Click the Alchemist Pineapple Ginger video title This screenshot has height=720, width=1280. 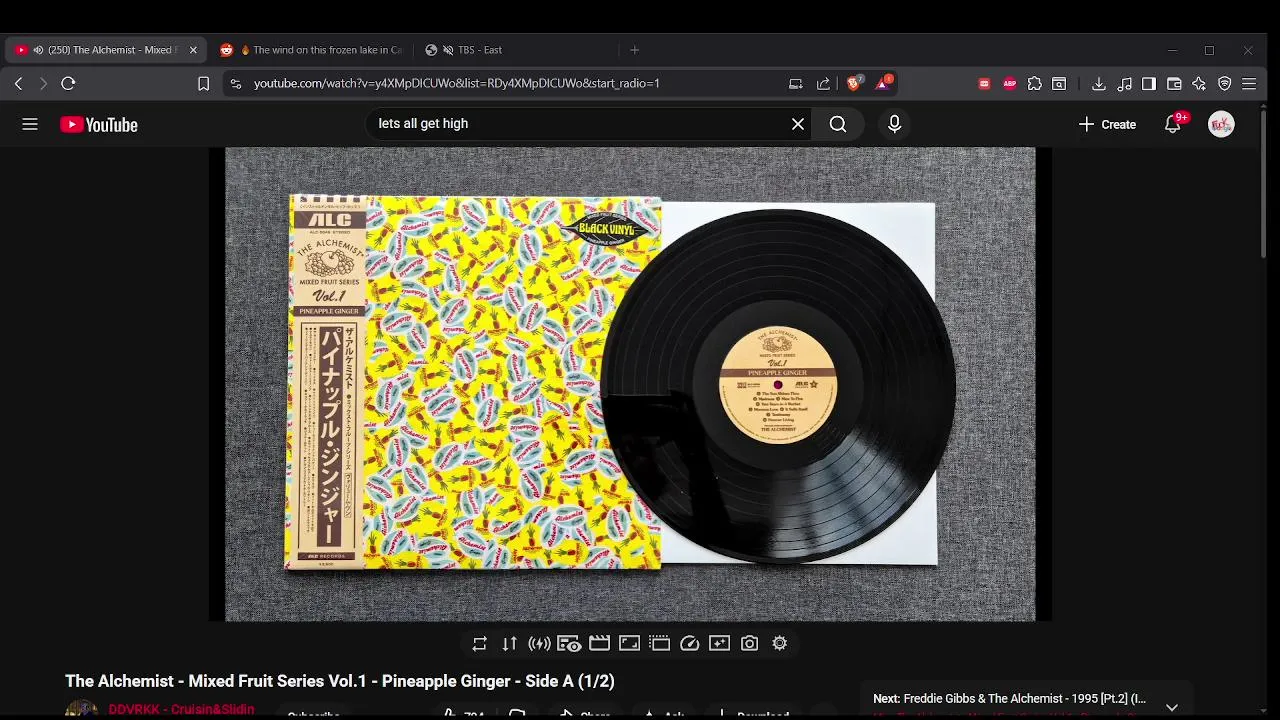point(340,681)
